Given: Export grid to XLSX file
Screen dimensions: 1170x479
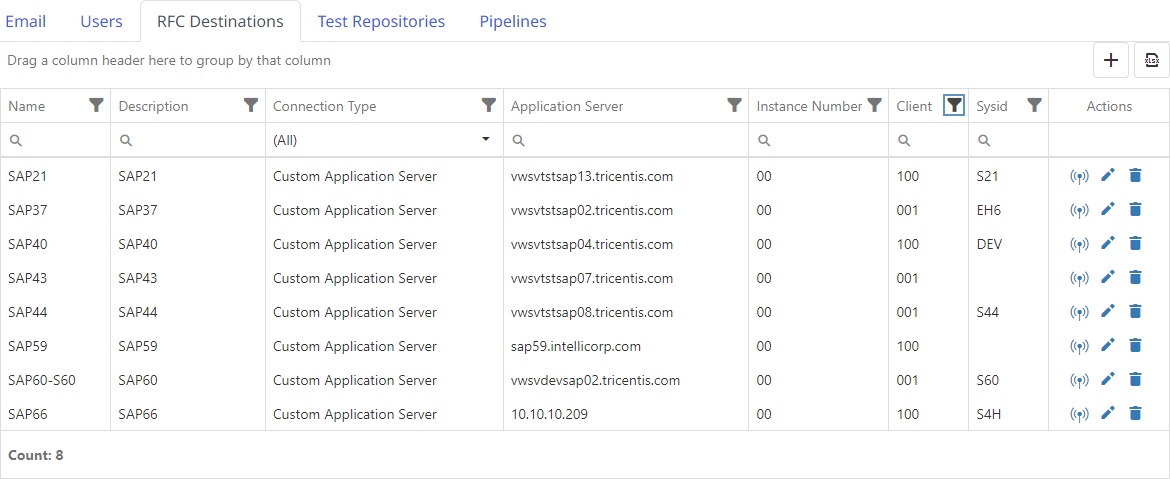Looking at the screenshot, I should click(x=1152, y=60).
